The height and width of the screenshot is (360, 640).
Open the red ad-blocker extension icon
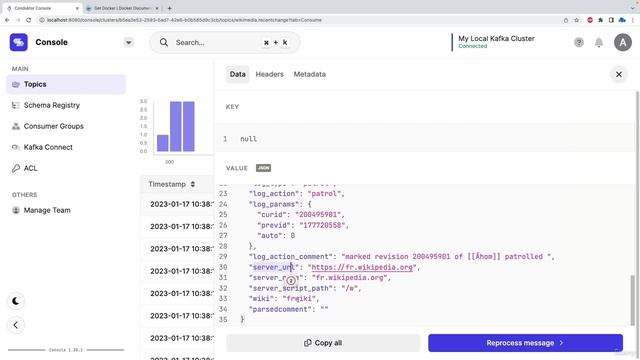tap(590, 20)
